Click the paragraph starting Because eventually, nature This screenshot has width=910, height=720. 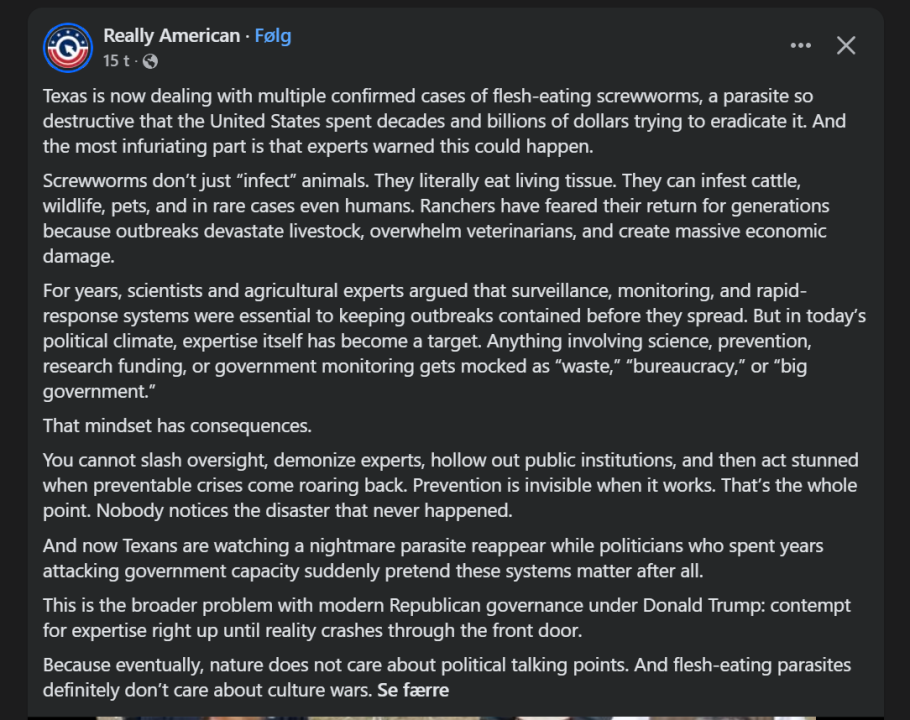447,677
